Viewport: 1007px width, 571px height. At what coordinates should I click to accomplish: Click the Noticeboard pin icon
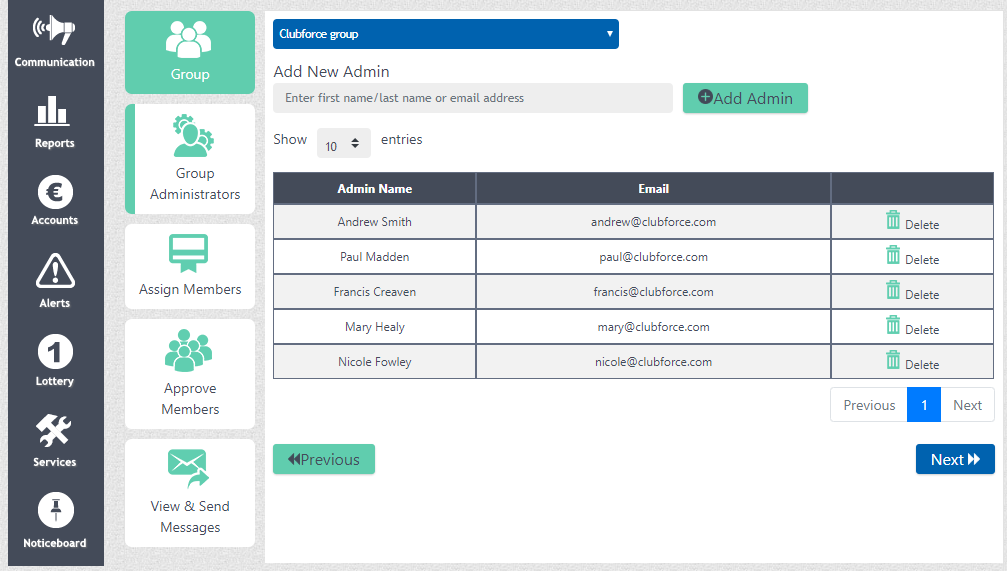click(x=54, y=511)
